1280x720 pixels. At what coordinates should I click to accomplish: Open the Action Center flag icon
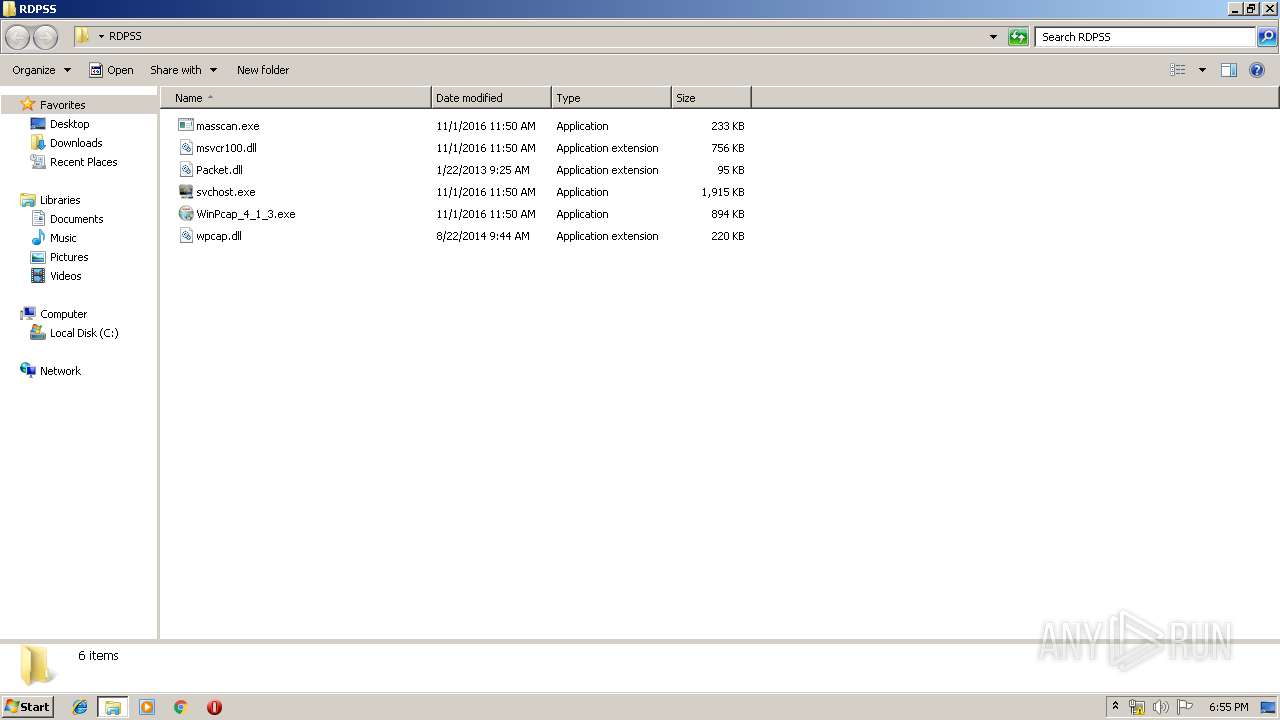pyautogui.click(x=1185, y=707)
